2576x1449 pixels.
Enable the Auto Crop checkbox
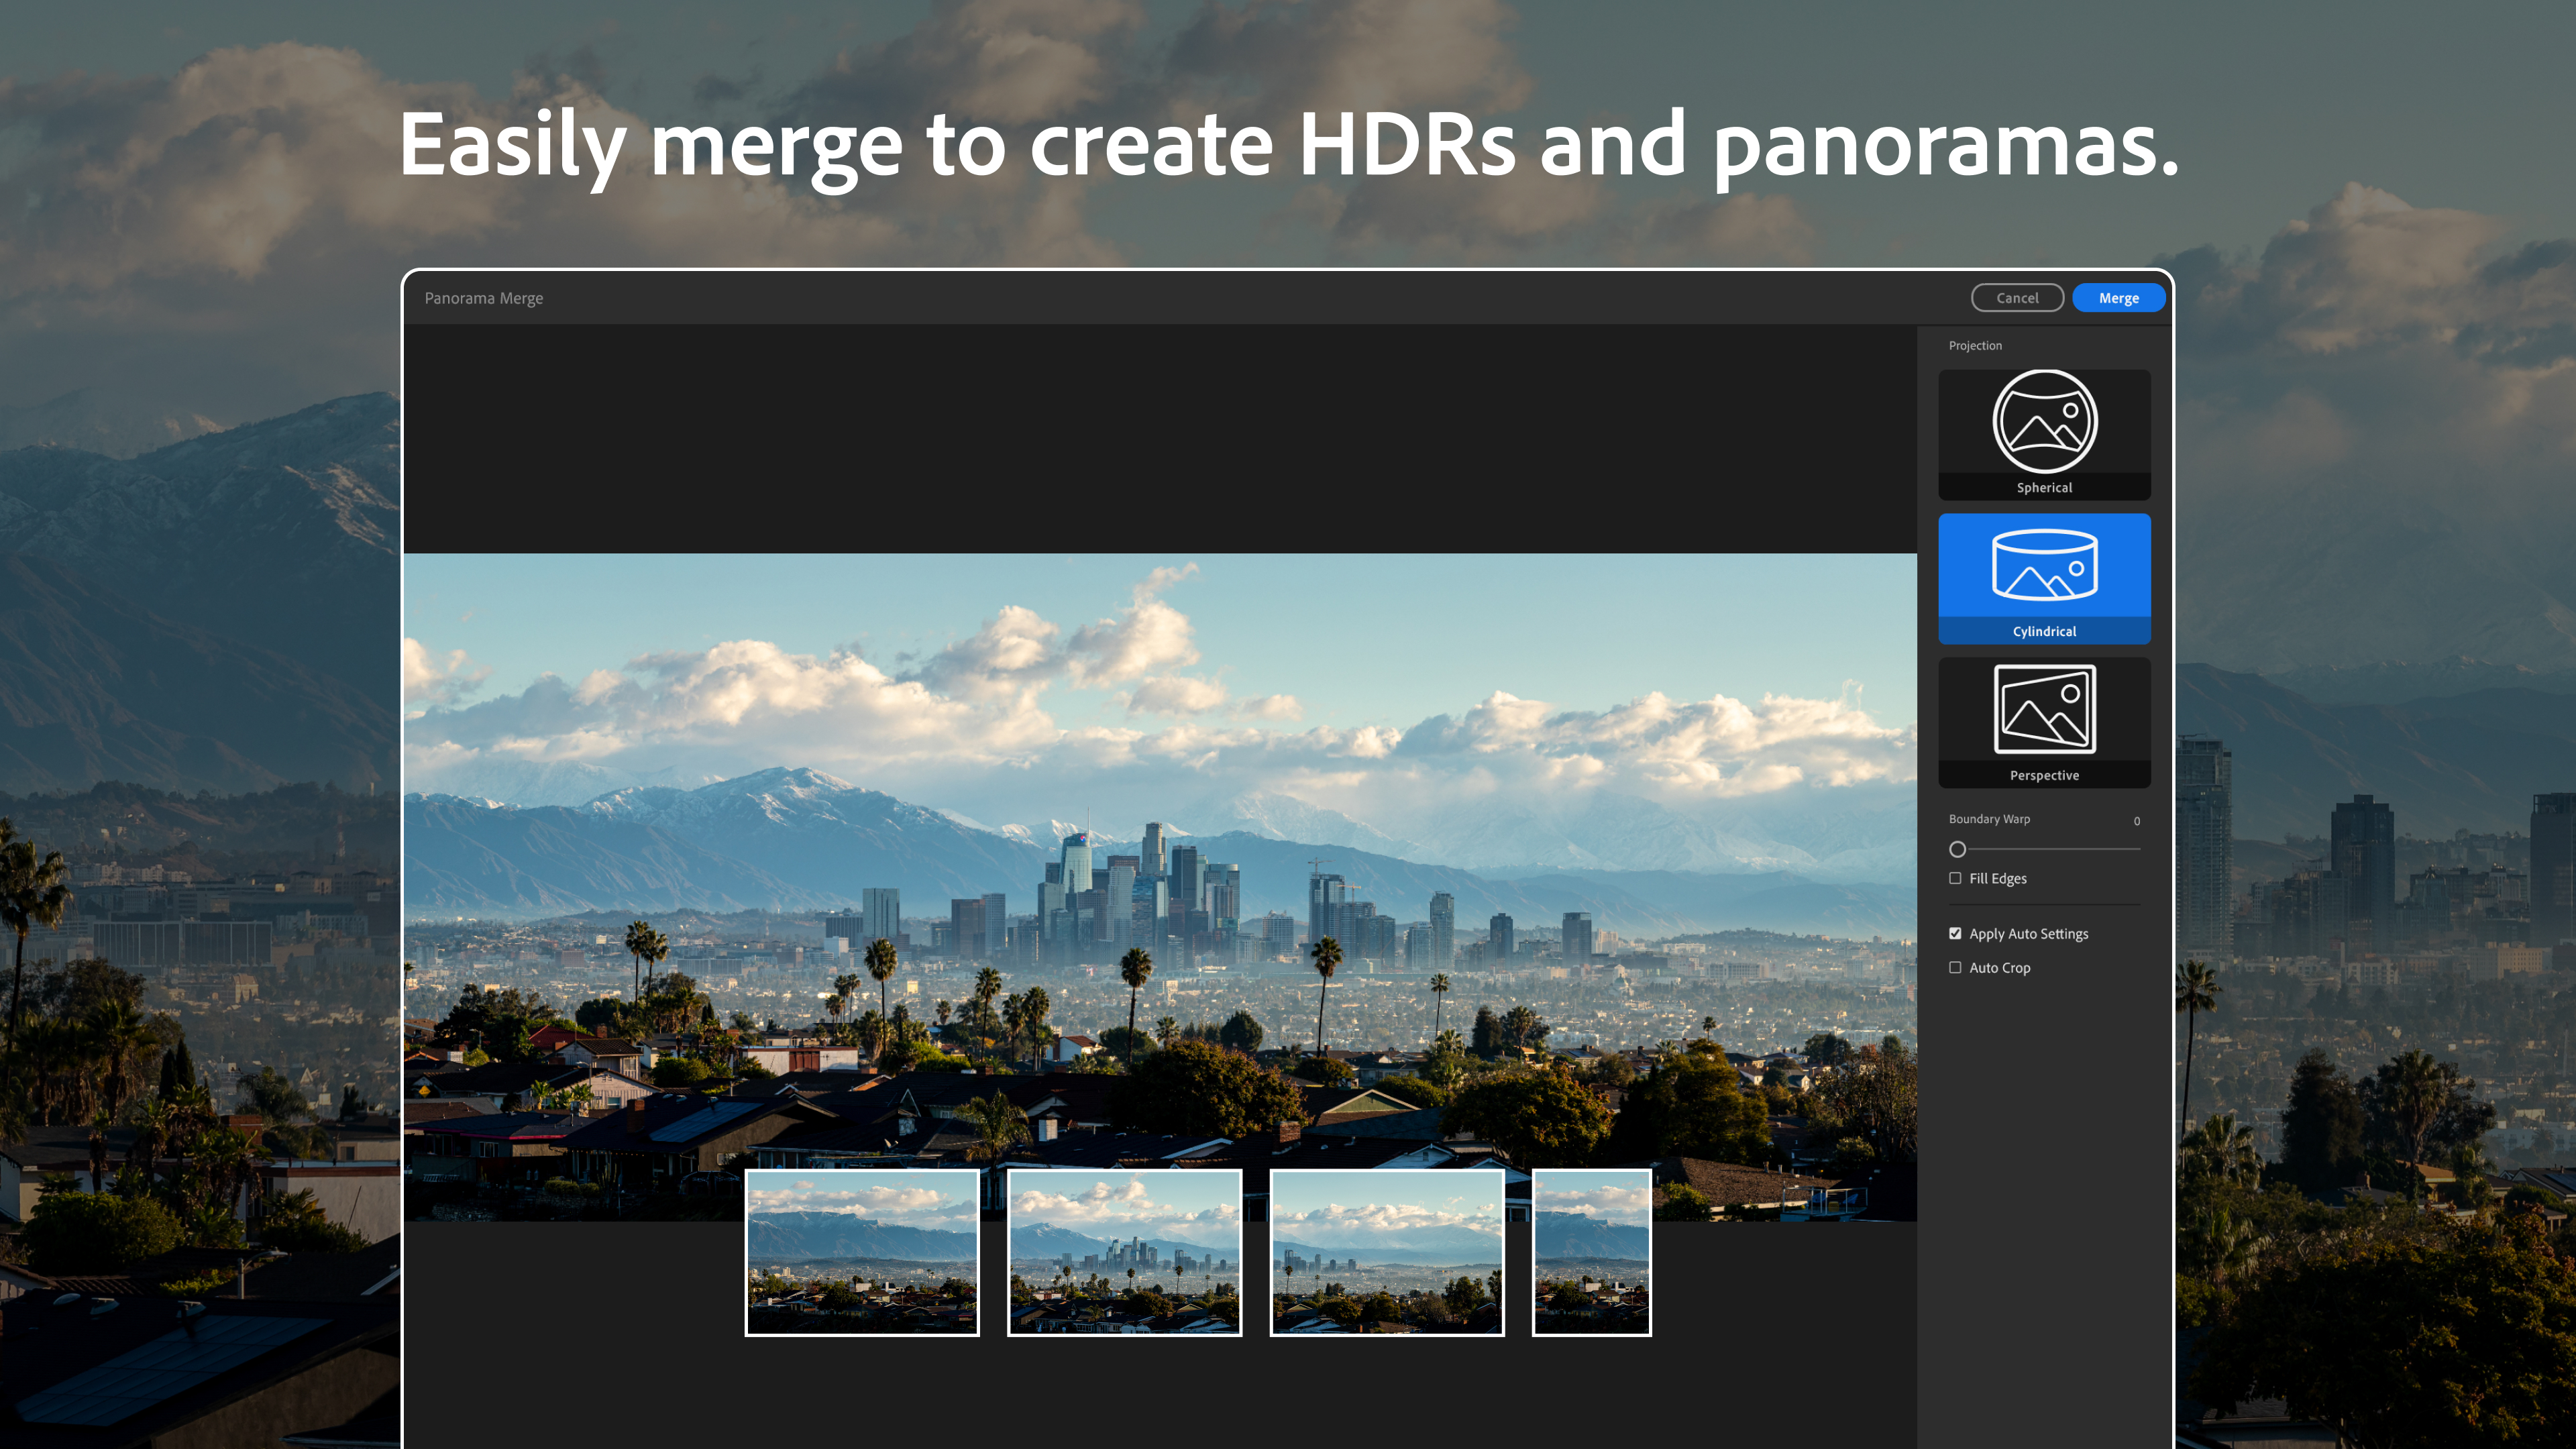coord(1955,967)
